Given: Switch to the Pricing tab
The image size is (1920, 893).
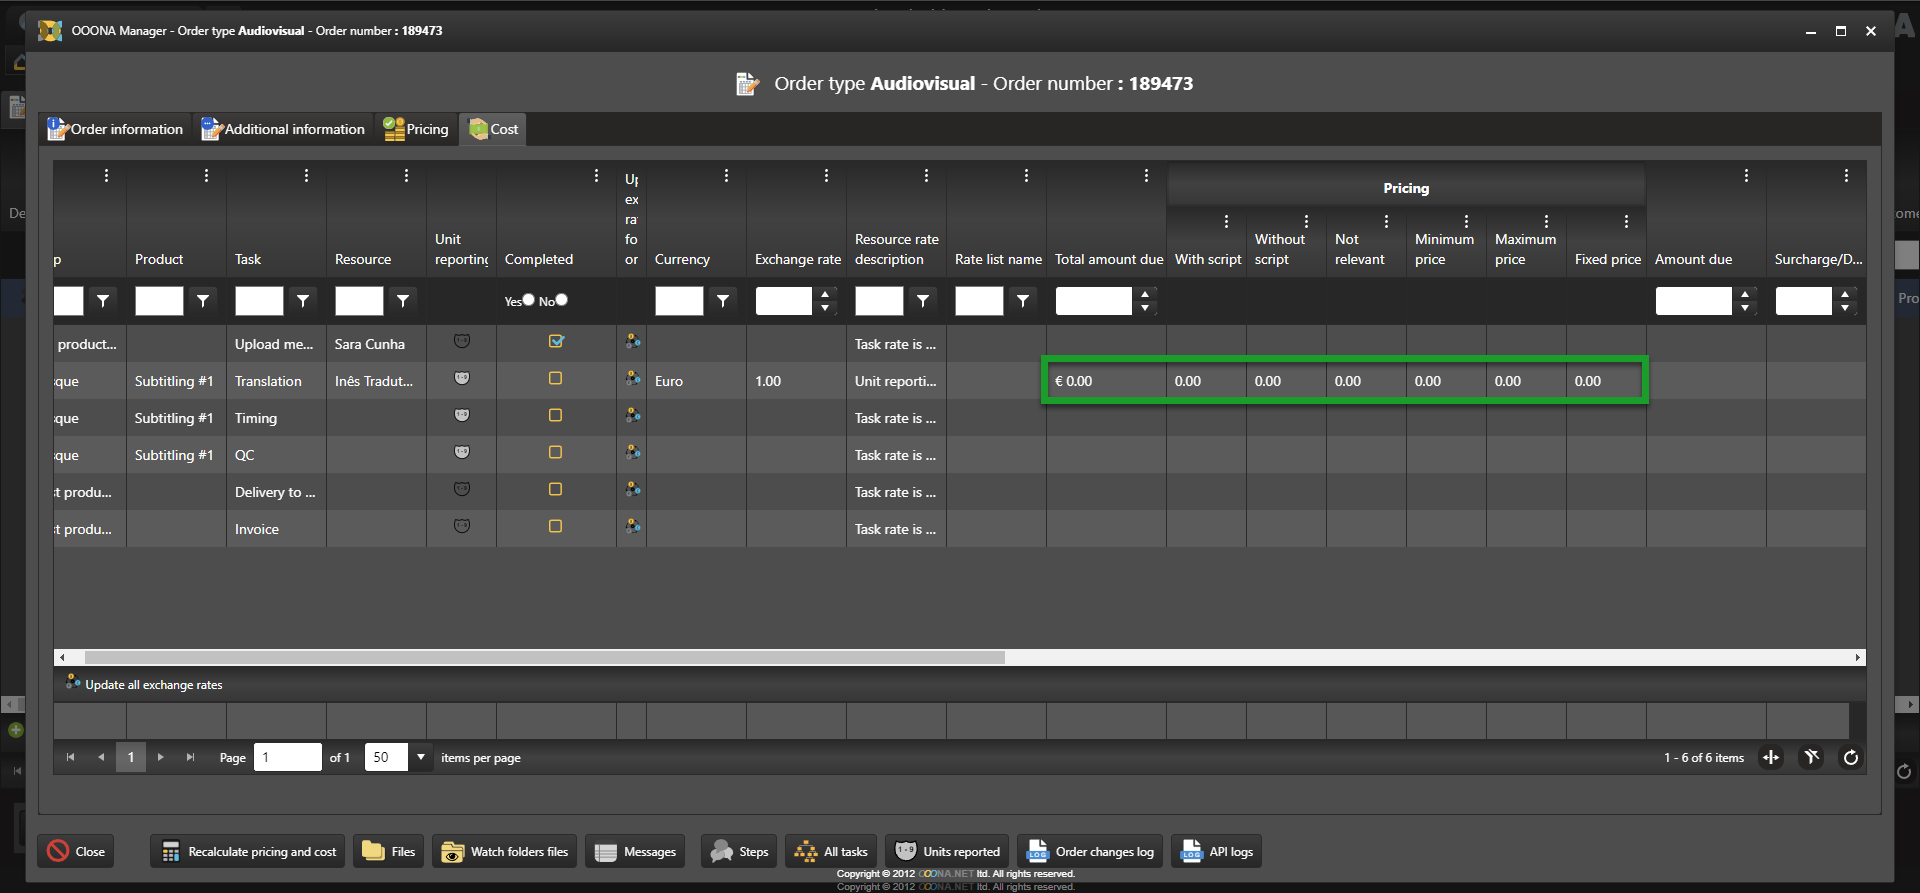Looking at the screenshot, I should [x=416, y=129].
